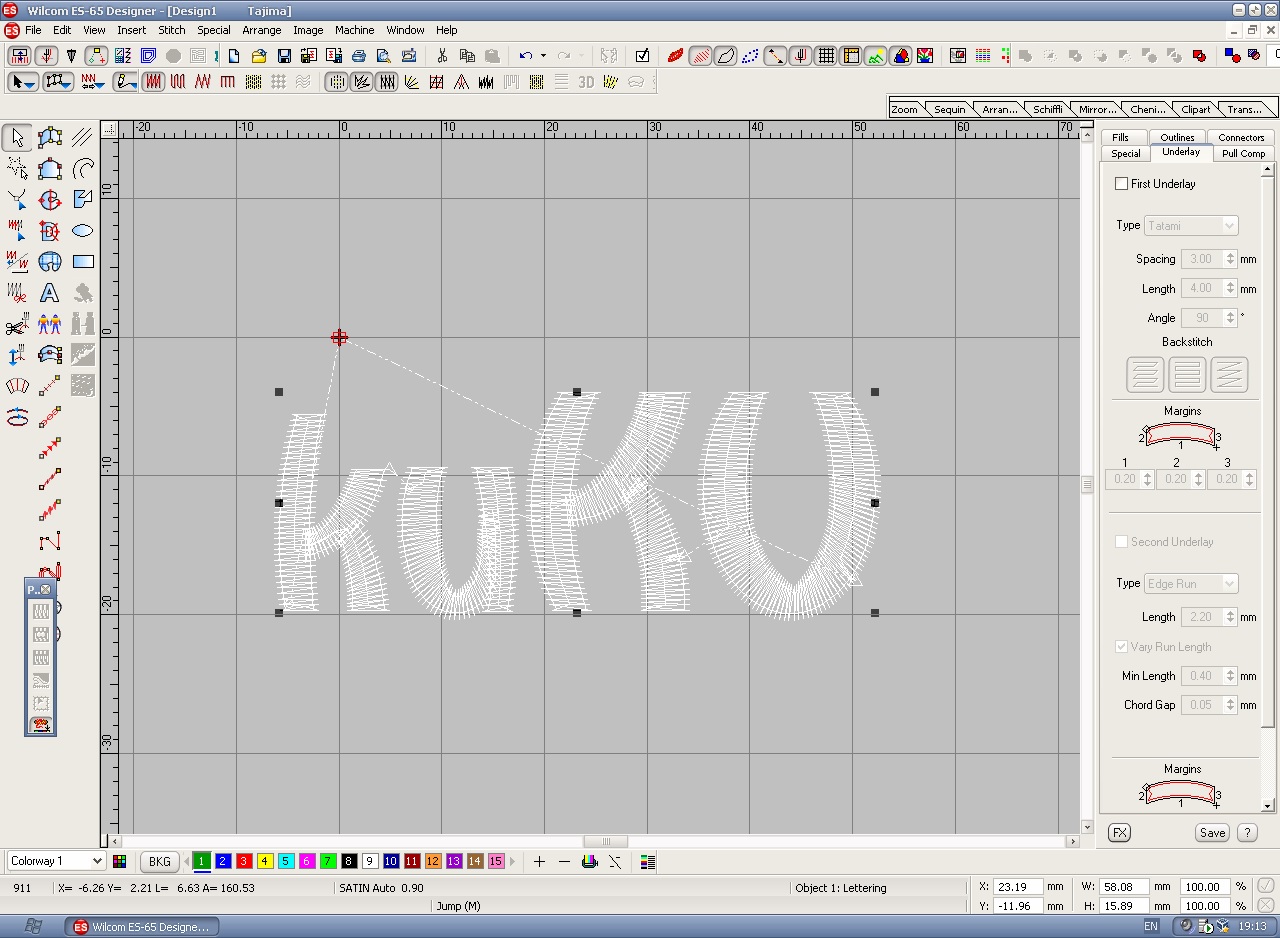This screenshot has height=938, width=1280.
Task: Click the 3D stitch effect icon
Action: (x=586, y=82)
